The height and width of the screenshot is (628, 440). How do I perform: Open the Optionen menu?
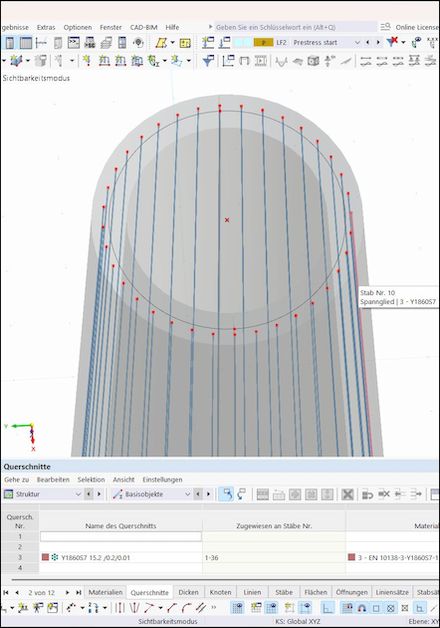click(77, 28)
